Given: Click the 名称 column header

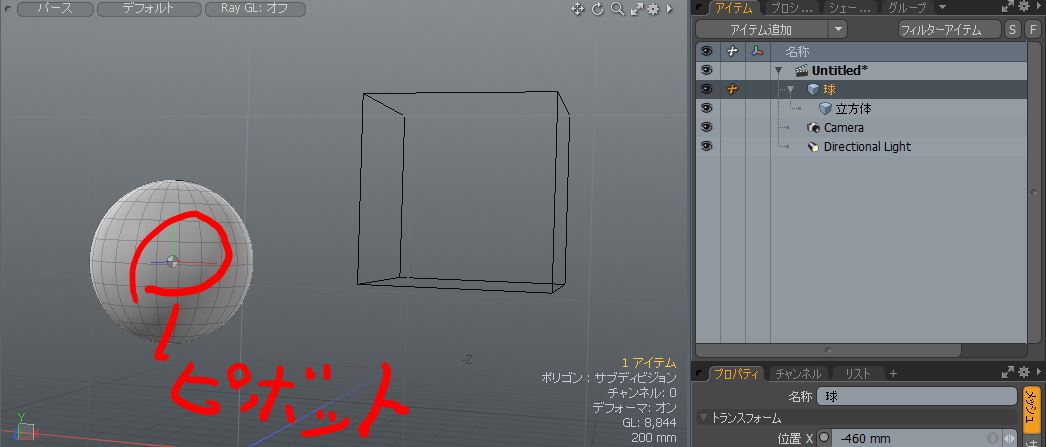Looking at the screenshot, I should [x=797, y=51].
